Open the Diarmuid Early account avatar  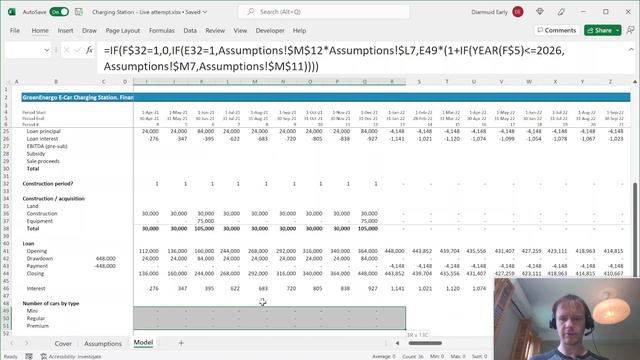point(518,12)
